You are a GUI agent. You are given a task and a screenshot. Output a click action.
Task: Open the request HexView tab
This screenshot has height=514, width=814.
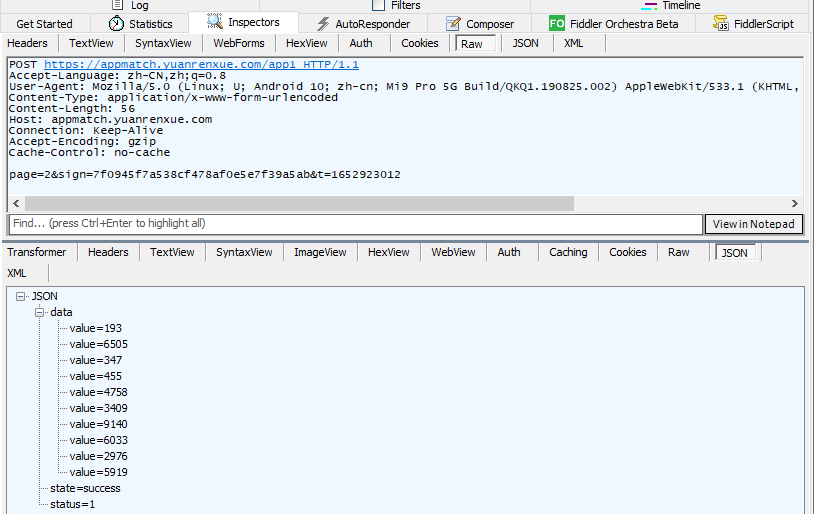point(306,43)
